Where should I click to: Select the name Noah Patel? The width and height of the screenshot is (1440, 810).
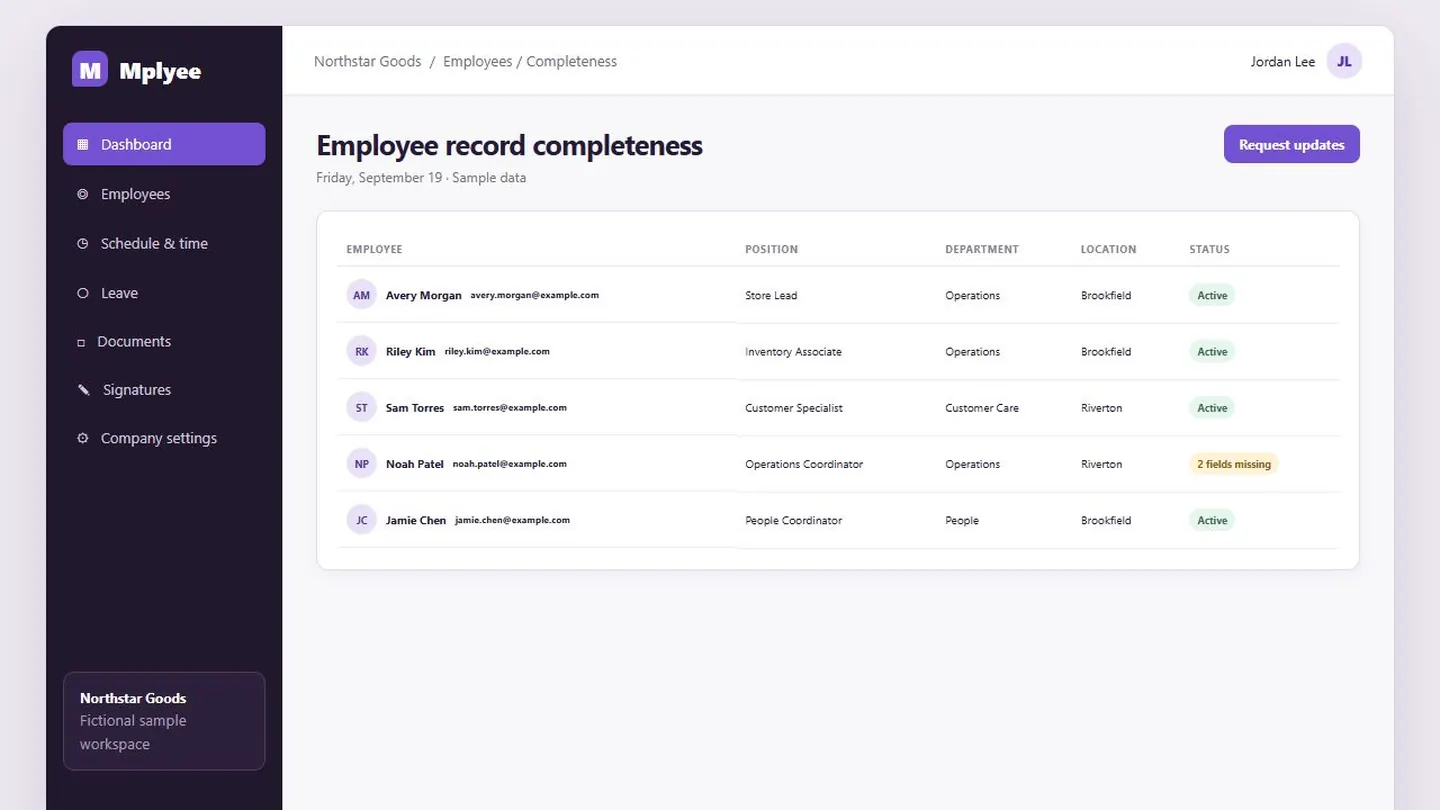click(x=415, y=464)
